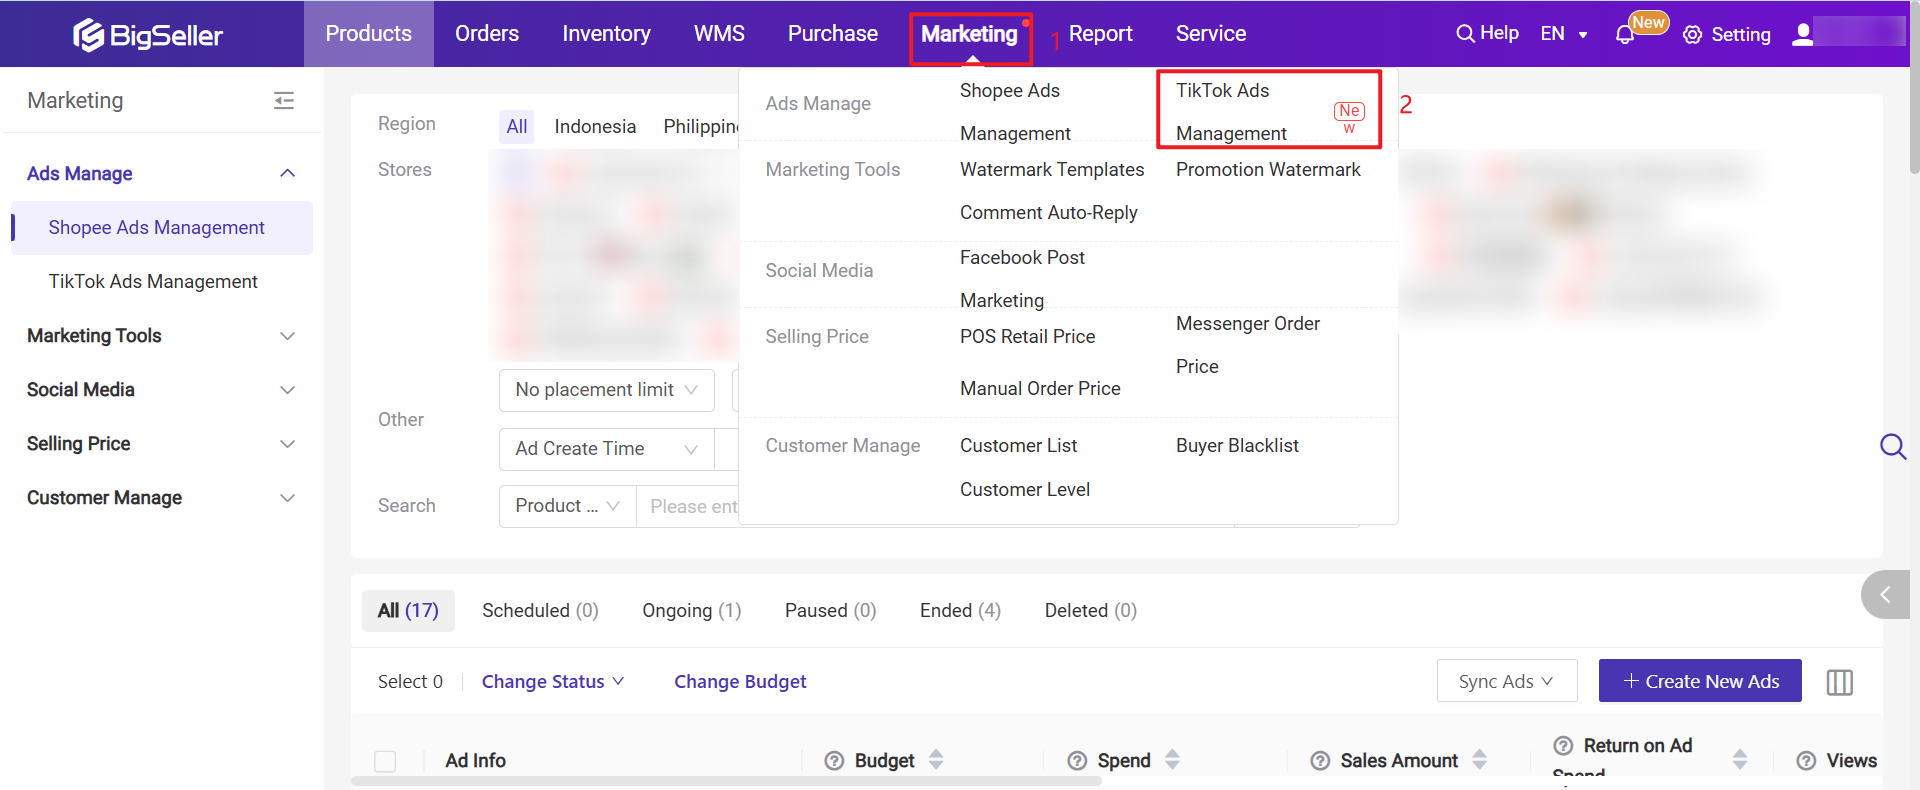Open the Products top menu
The width and height of the screenshot is (1920, 790).
(x=368, y=34)
